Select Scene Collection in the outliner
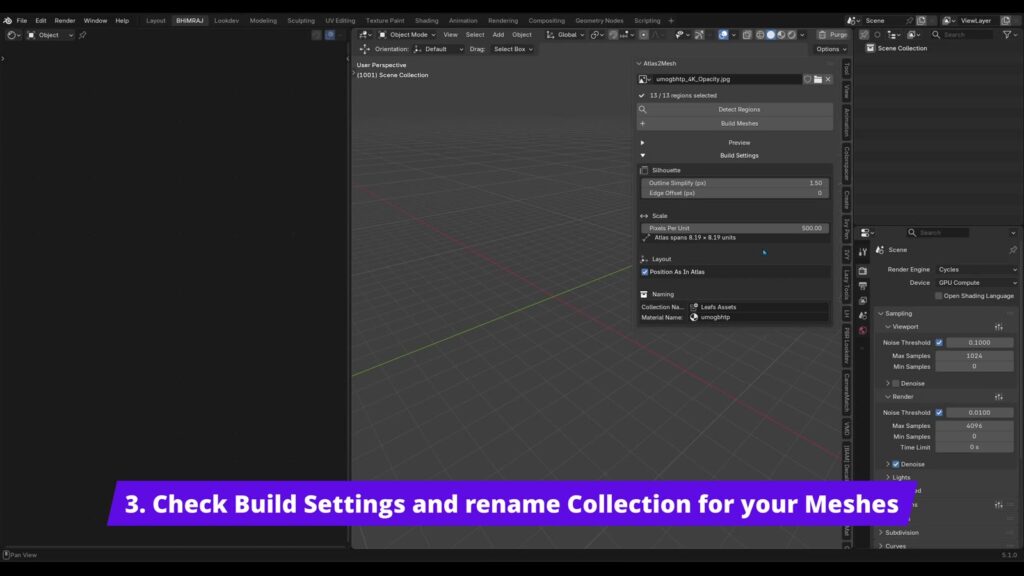The width and height of the screenshot is (1024, 576). [902, 48]
